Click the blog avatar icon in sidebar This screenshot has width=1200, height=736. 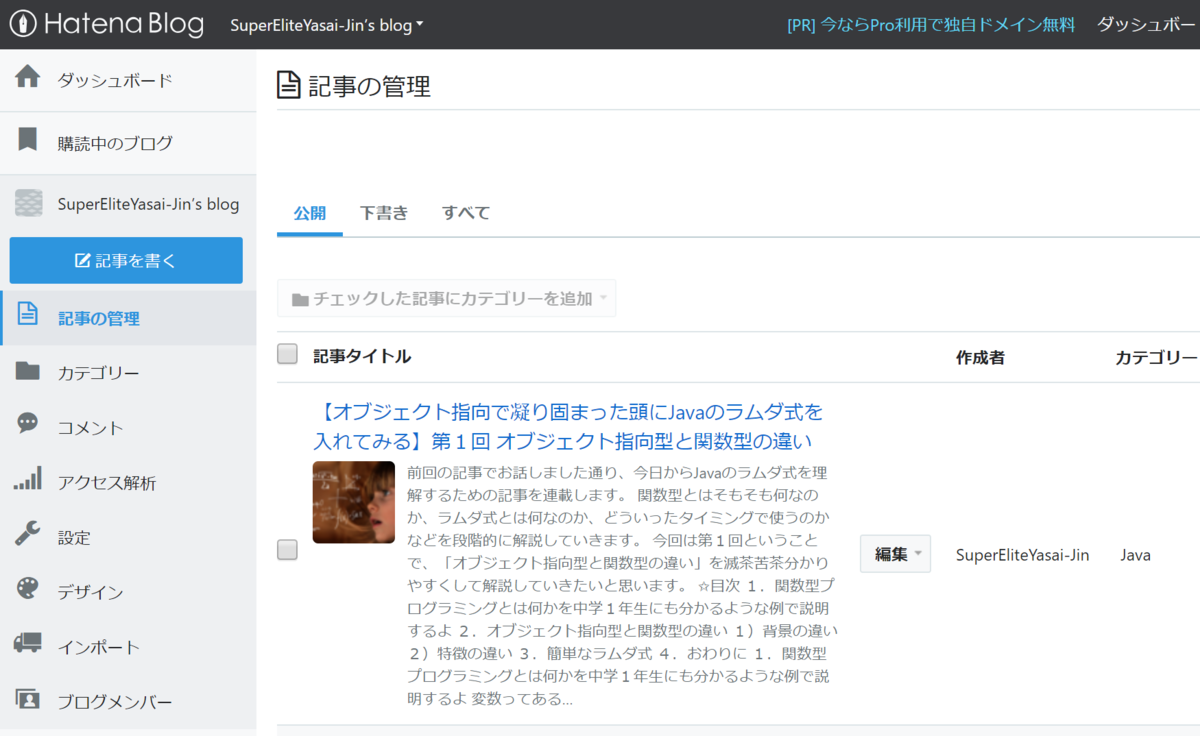(x=28, y=204)
